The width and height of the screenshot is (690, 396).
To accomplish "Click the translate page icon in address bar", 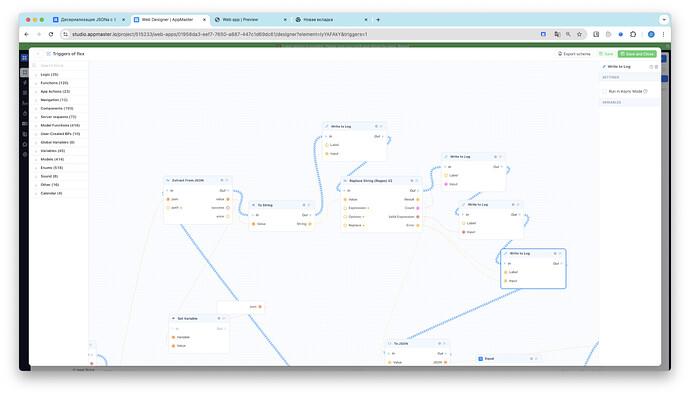I will (x=557, y=34).
